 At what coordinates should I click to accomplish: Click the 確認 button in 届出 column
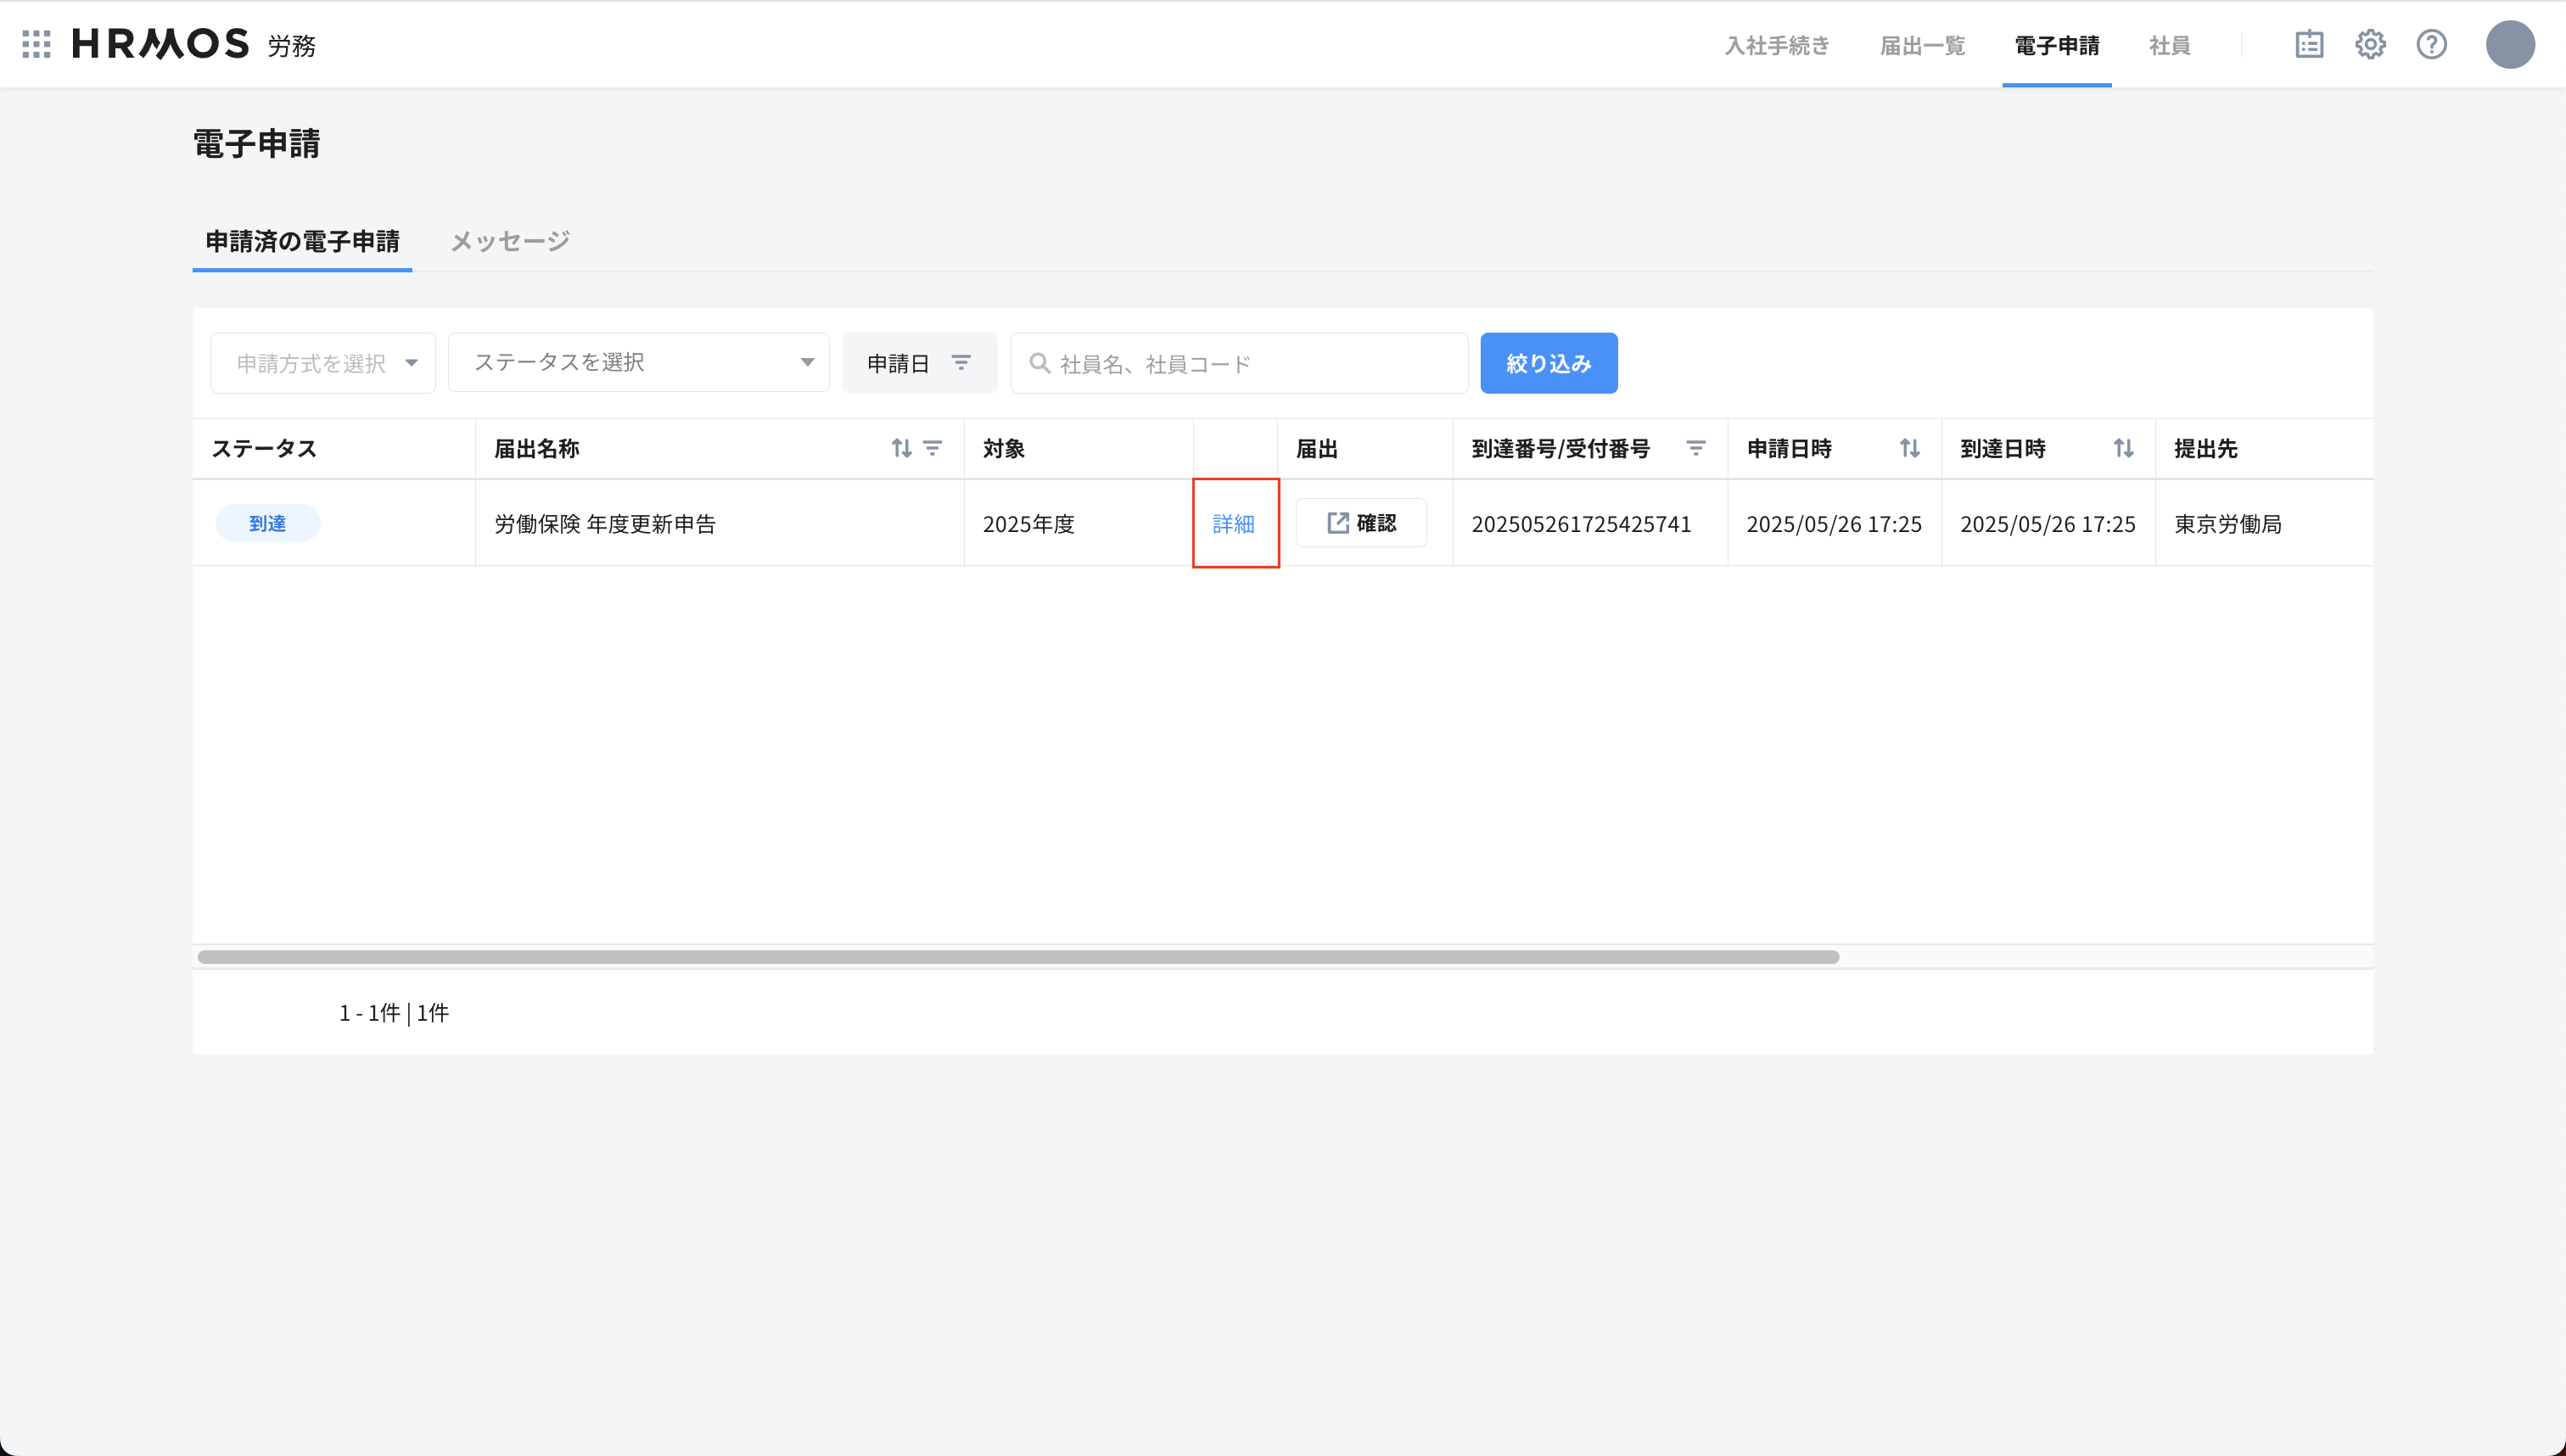point(1361,523)
